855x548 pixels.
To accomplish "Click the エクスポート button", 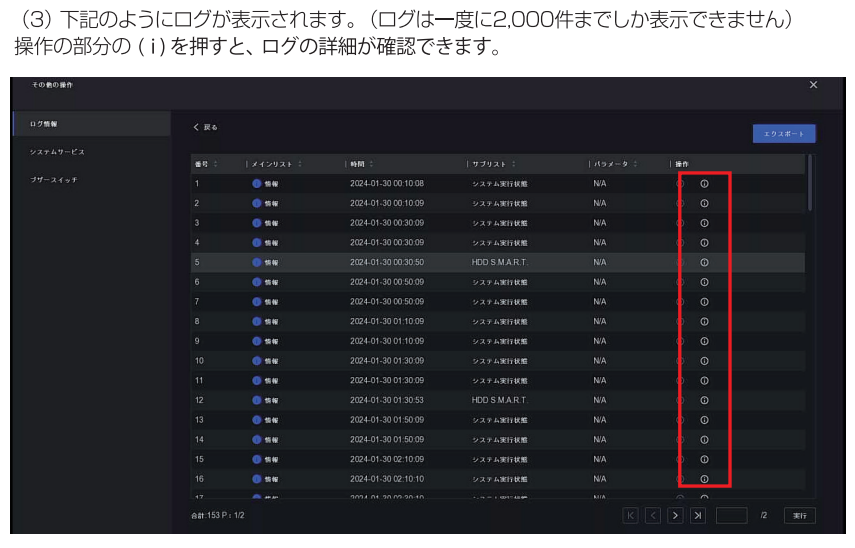I will (784, 133).
